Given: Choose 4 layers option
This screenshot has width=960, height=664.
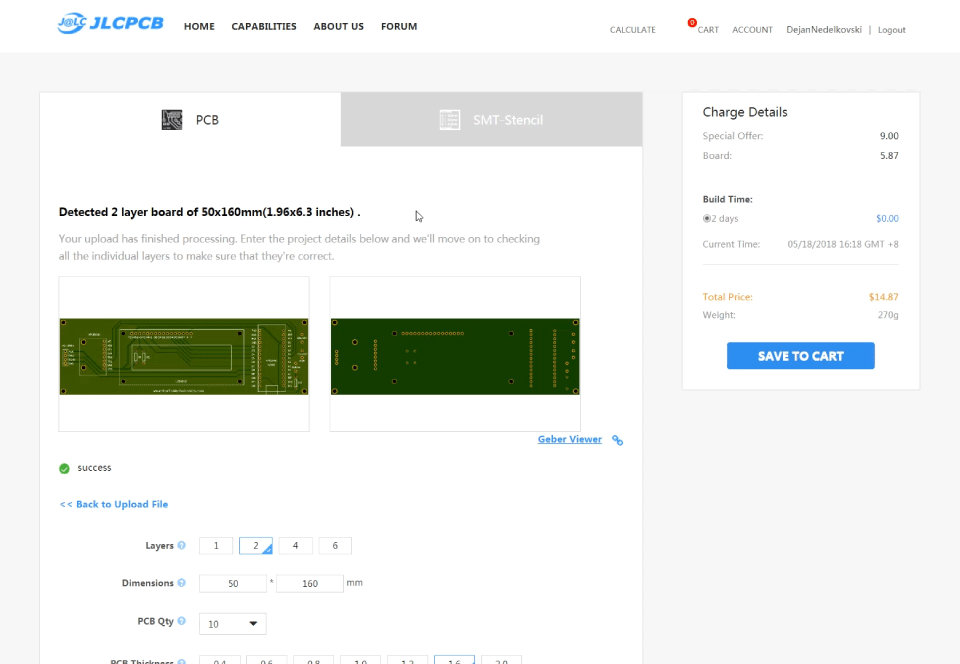Looking at the screenshot, I should (295, 546).
